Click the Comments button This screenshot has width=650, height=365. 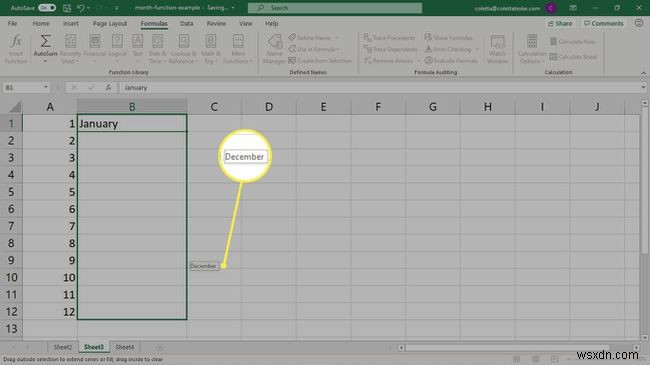tap(604, 24)
